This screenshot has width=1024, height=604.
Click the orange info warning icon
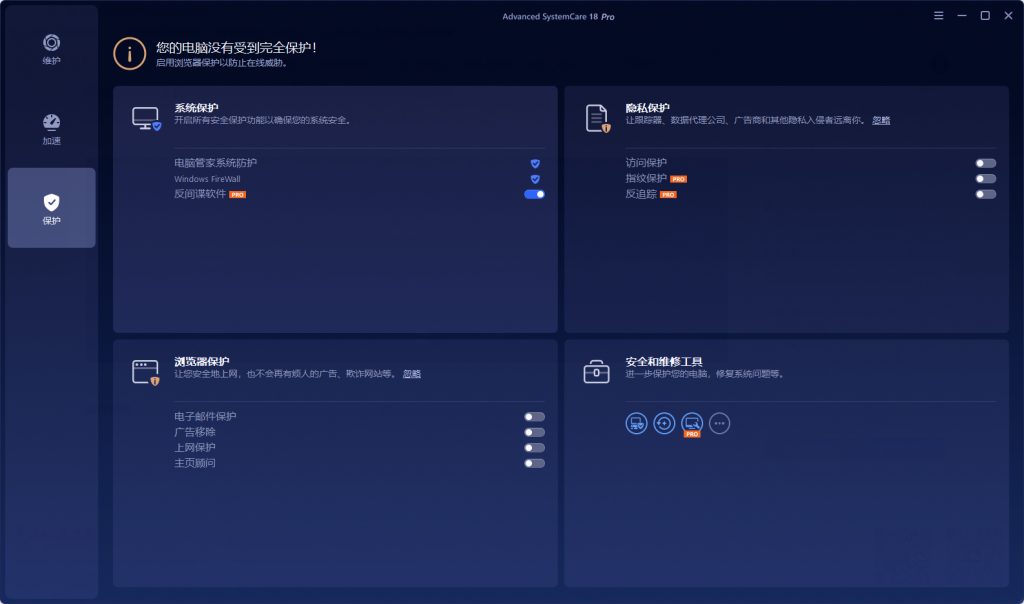(x=129, y=54)
